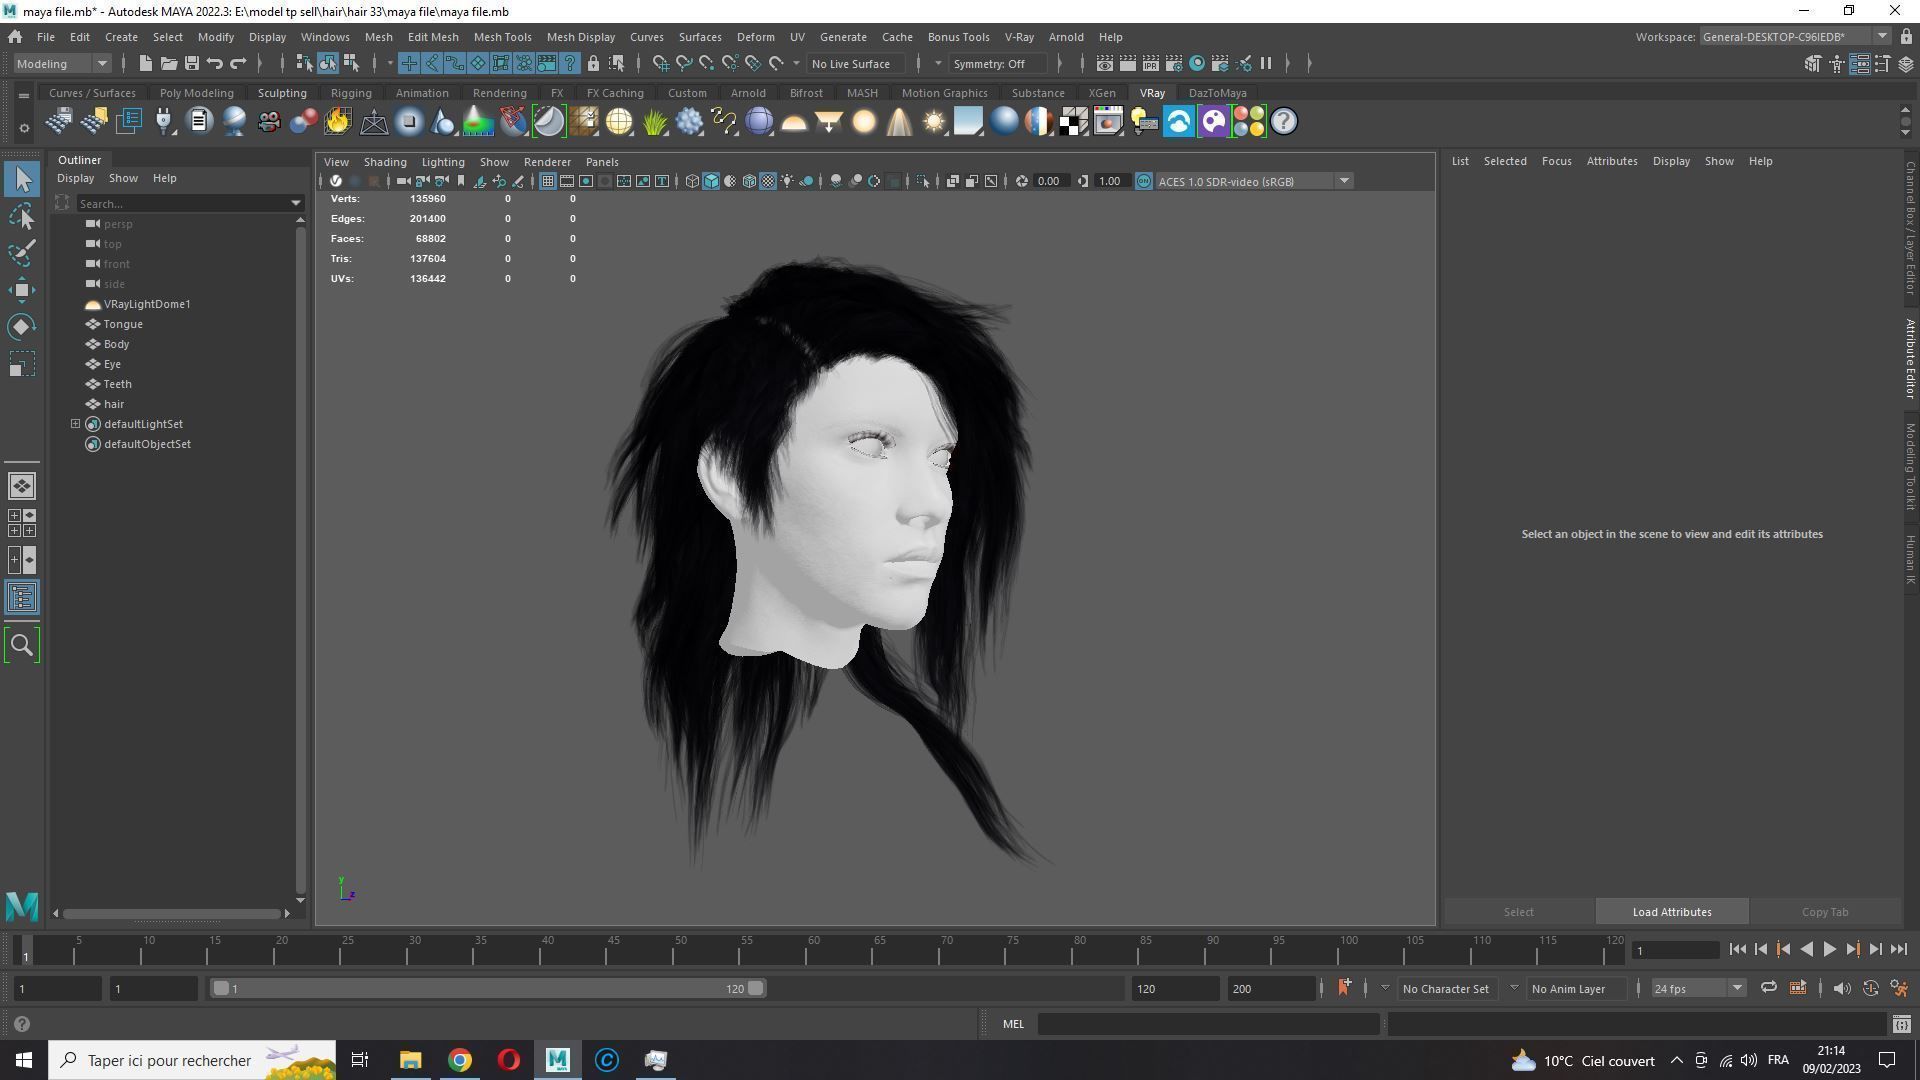The width and height of the screenshot is (1920, 1080).
Task: Click the V-Ray help question mark icon
Action: click(1283, 122)
